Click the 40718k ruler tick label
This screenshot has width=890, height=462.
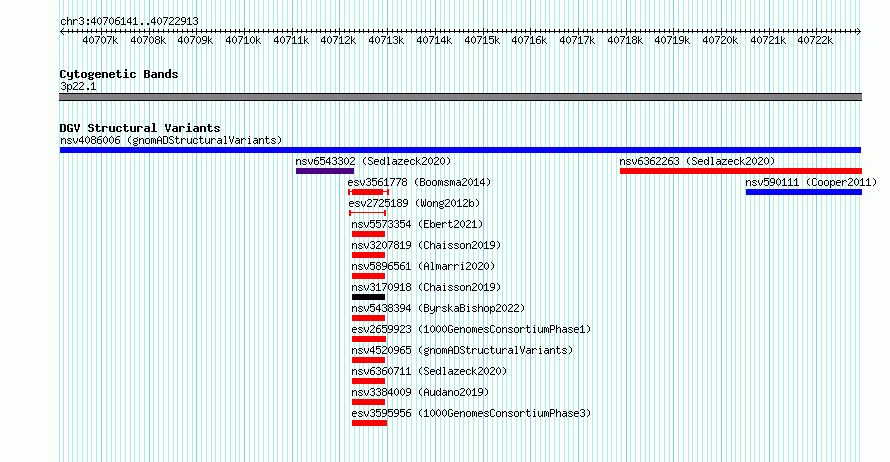pos(625,40)
